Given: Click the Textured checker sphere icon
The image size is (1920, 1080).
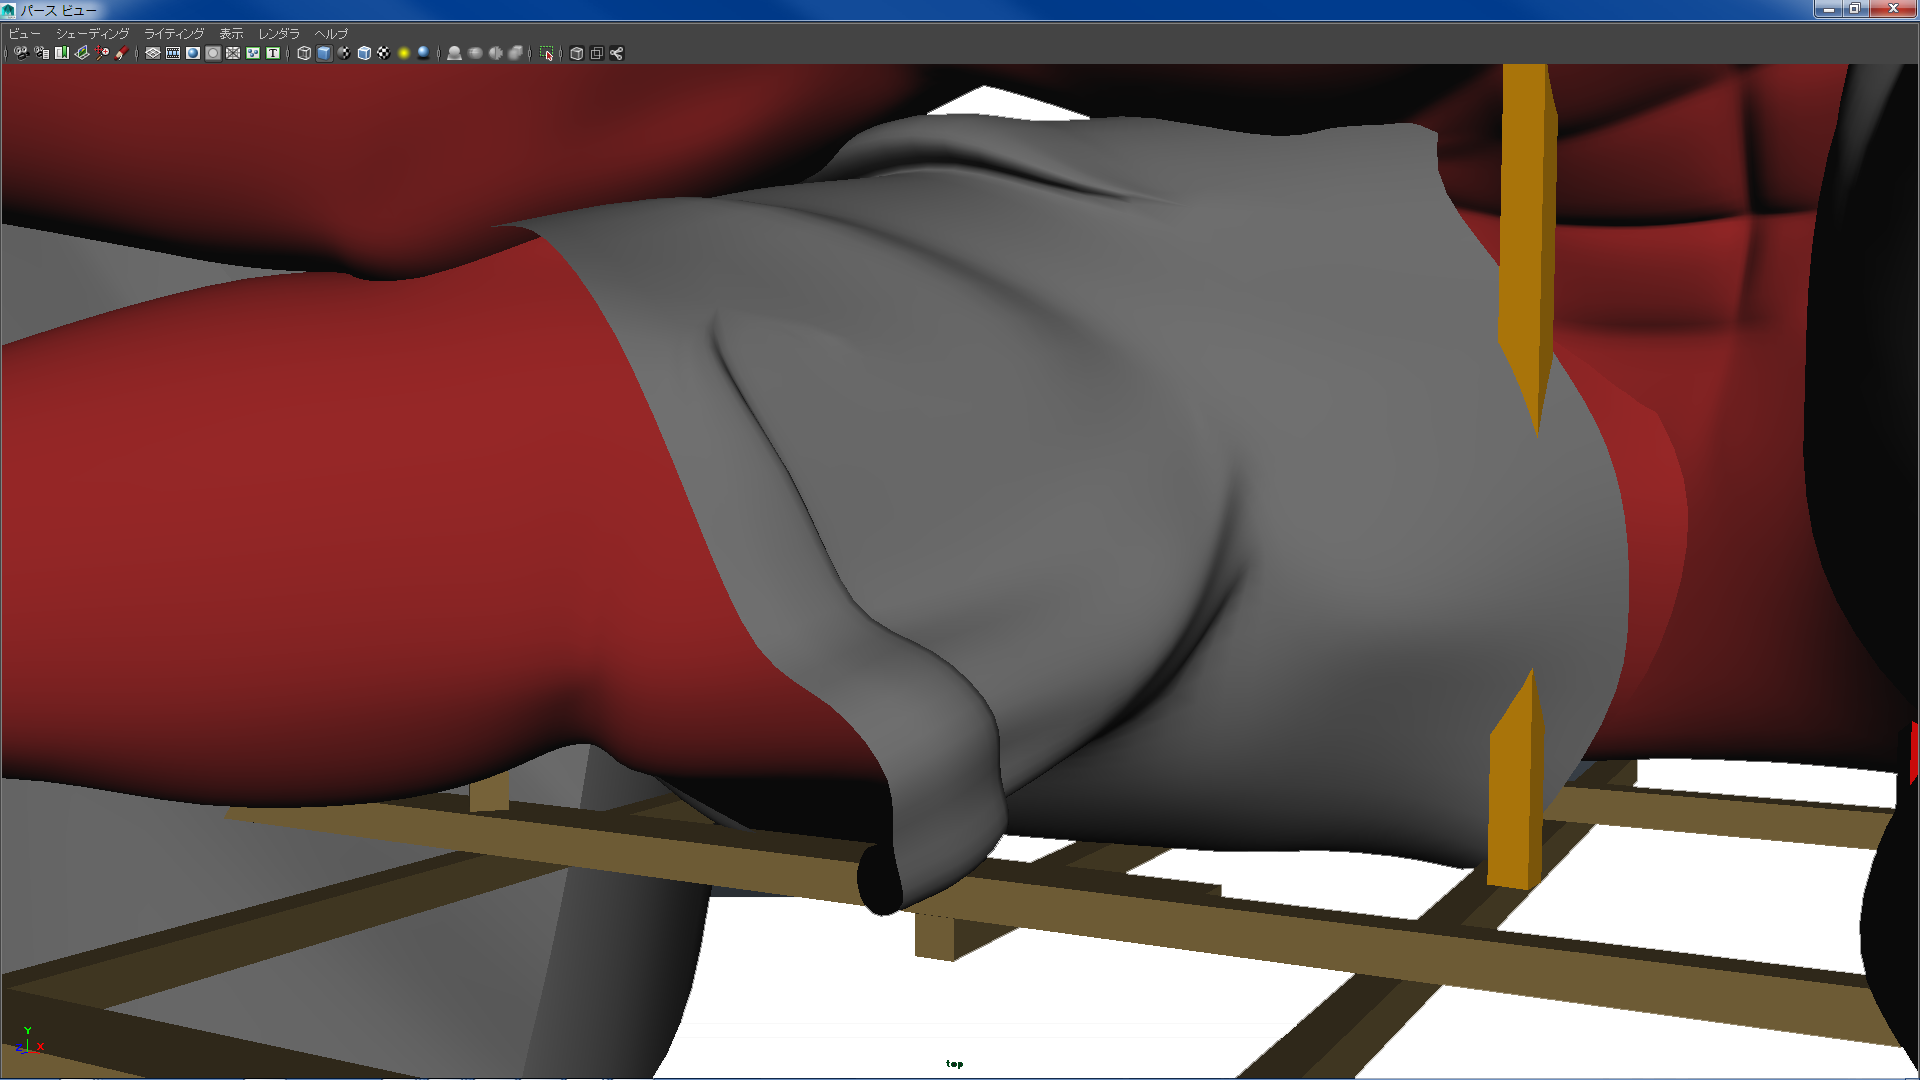Looking at the screenshot, I should pyautogui.click(x=384, y=53).
